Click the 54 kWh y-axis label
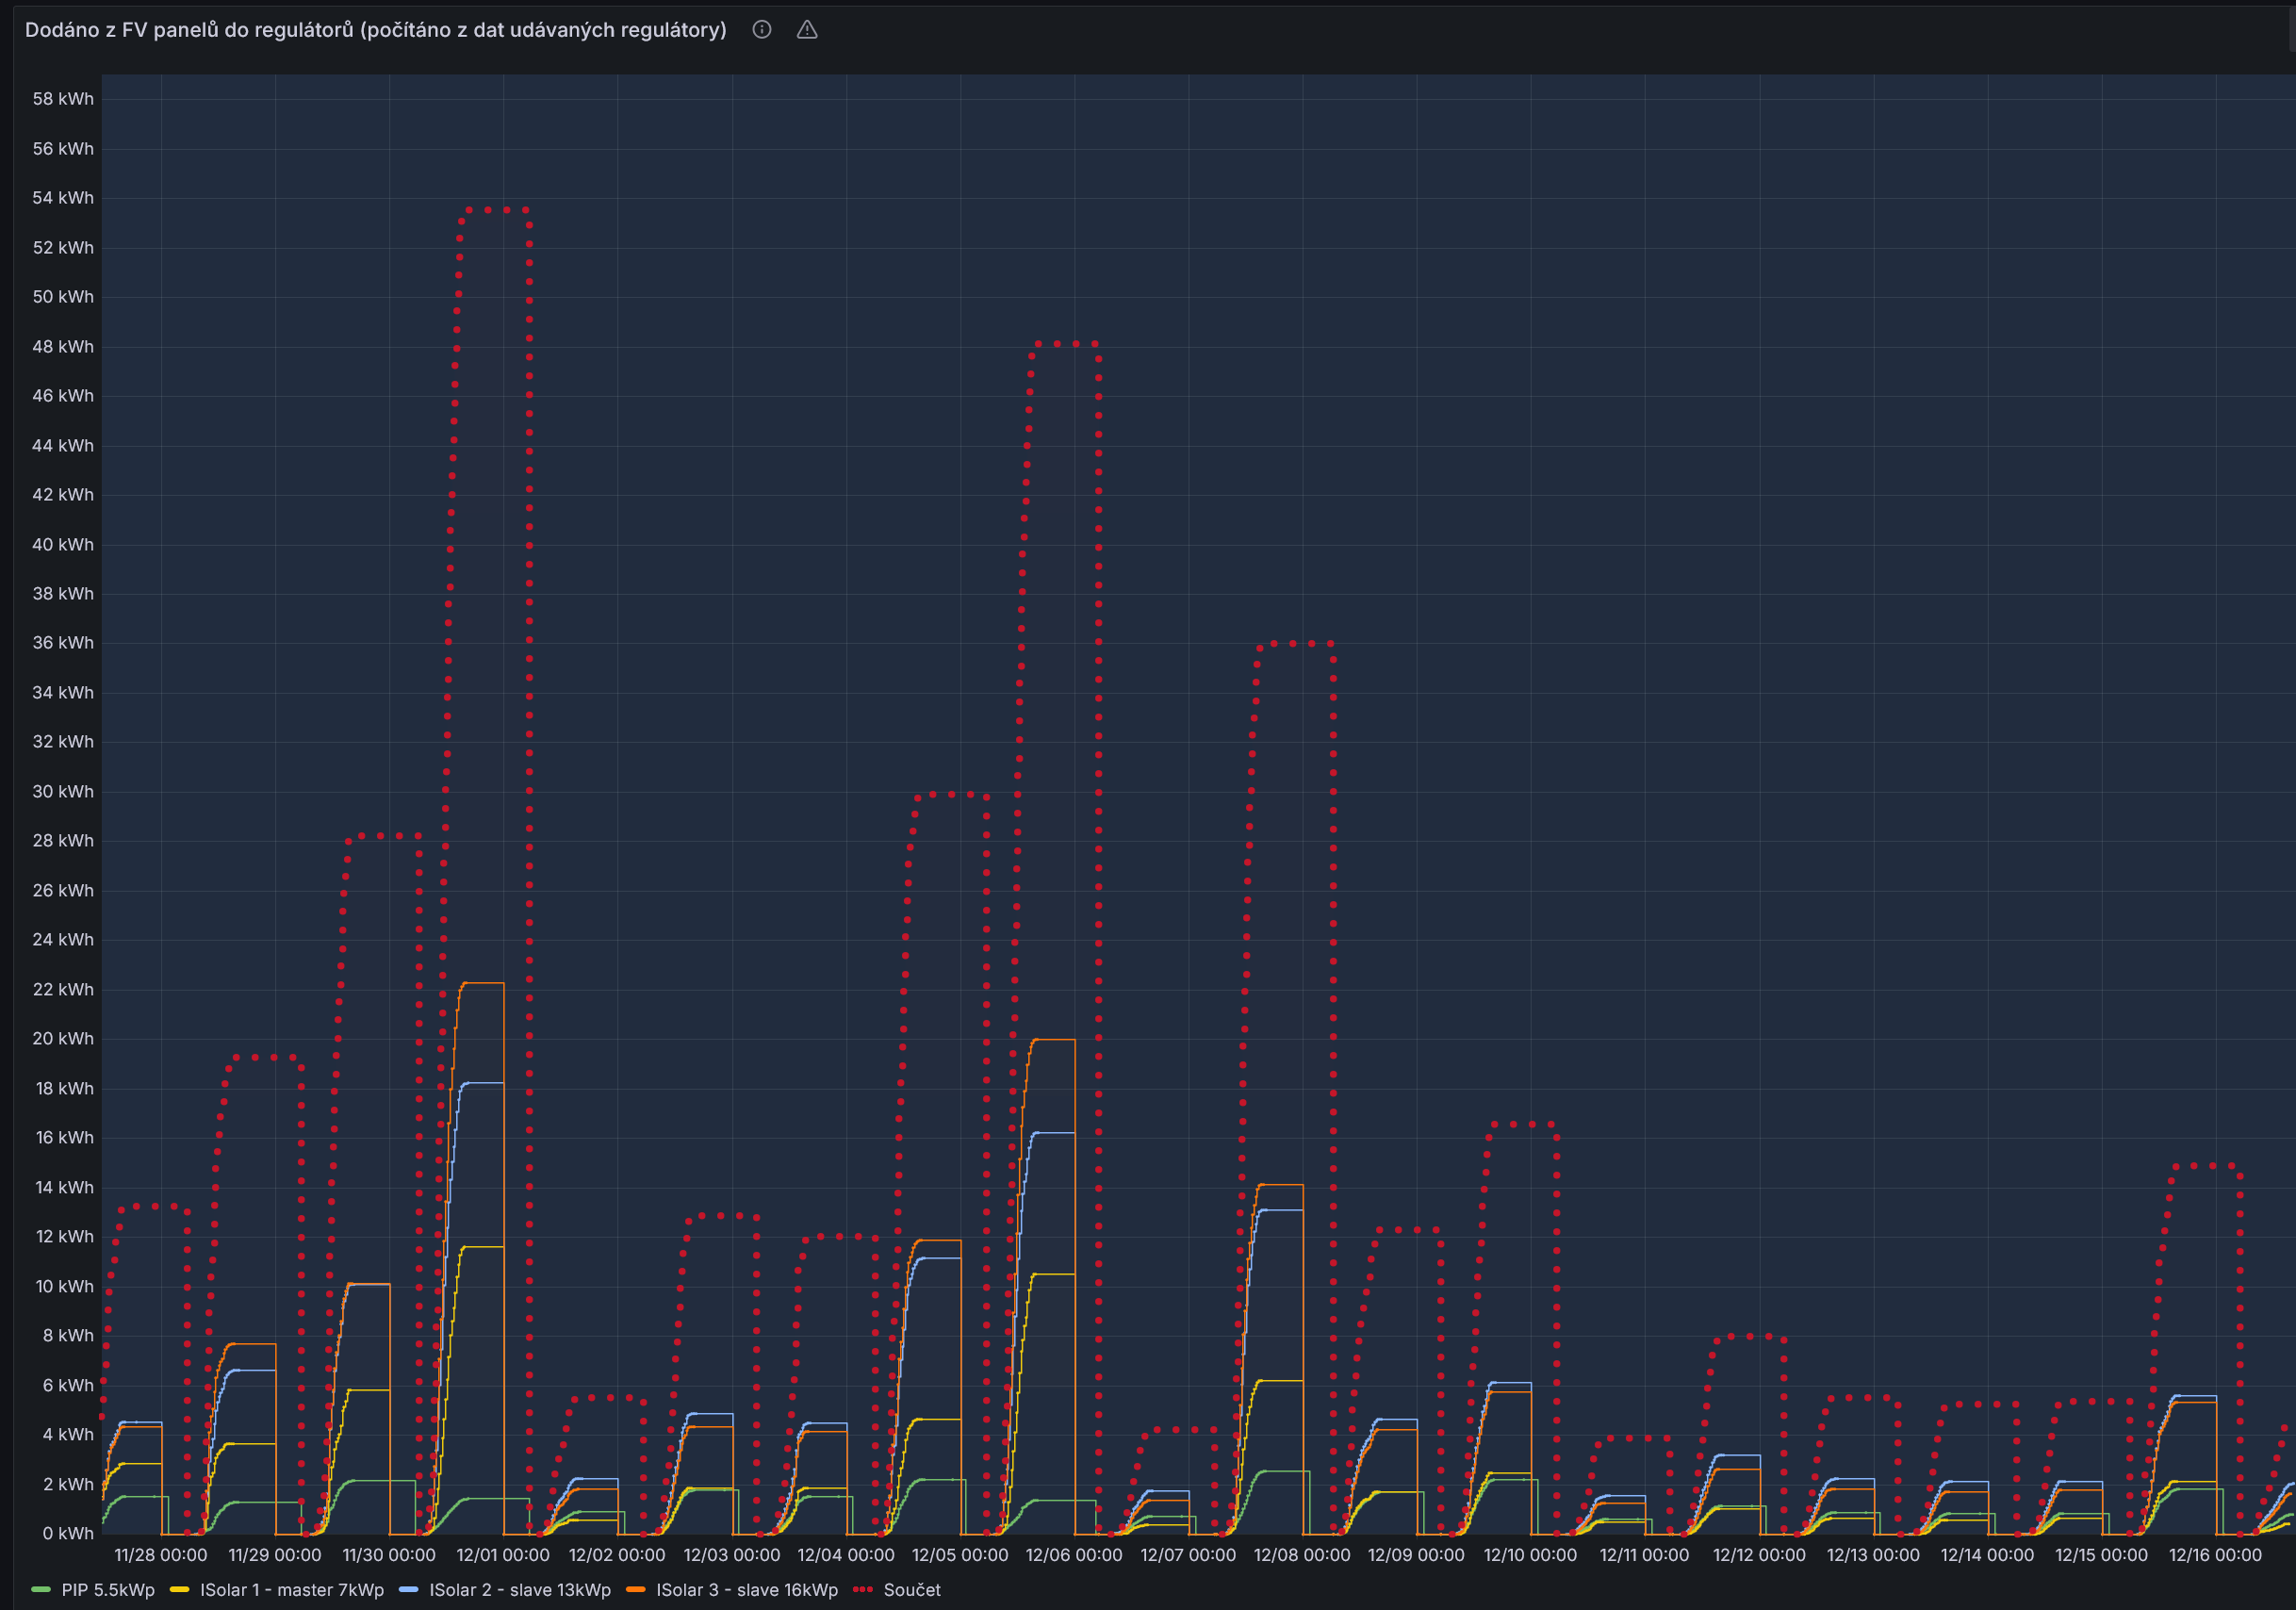Viewport: 2296px width, 1610px height. point(63,198)
